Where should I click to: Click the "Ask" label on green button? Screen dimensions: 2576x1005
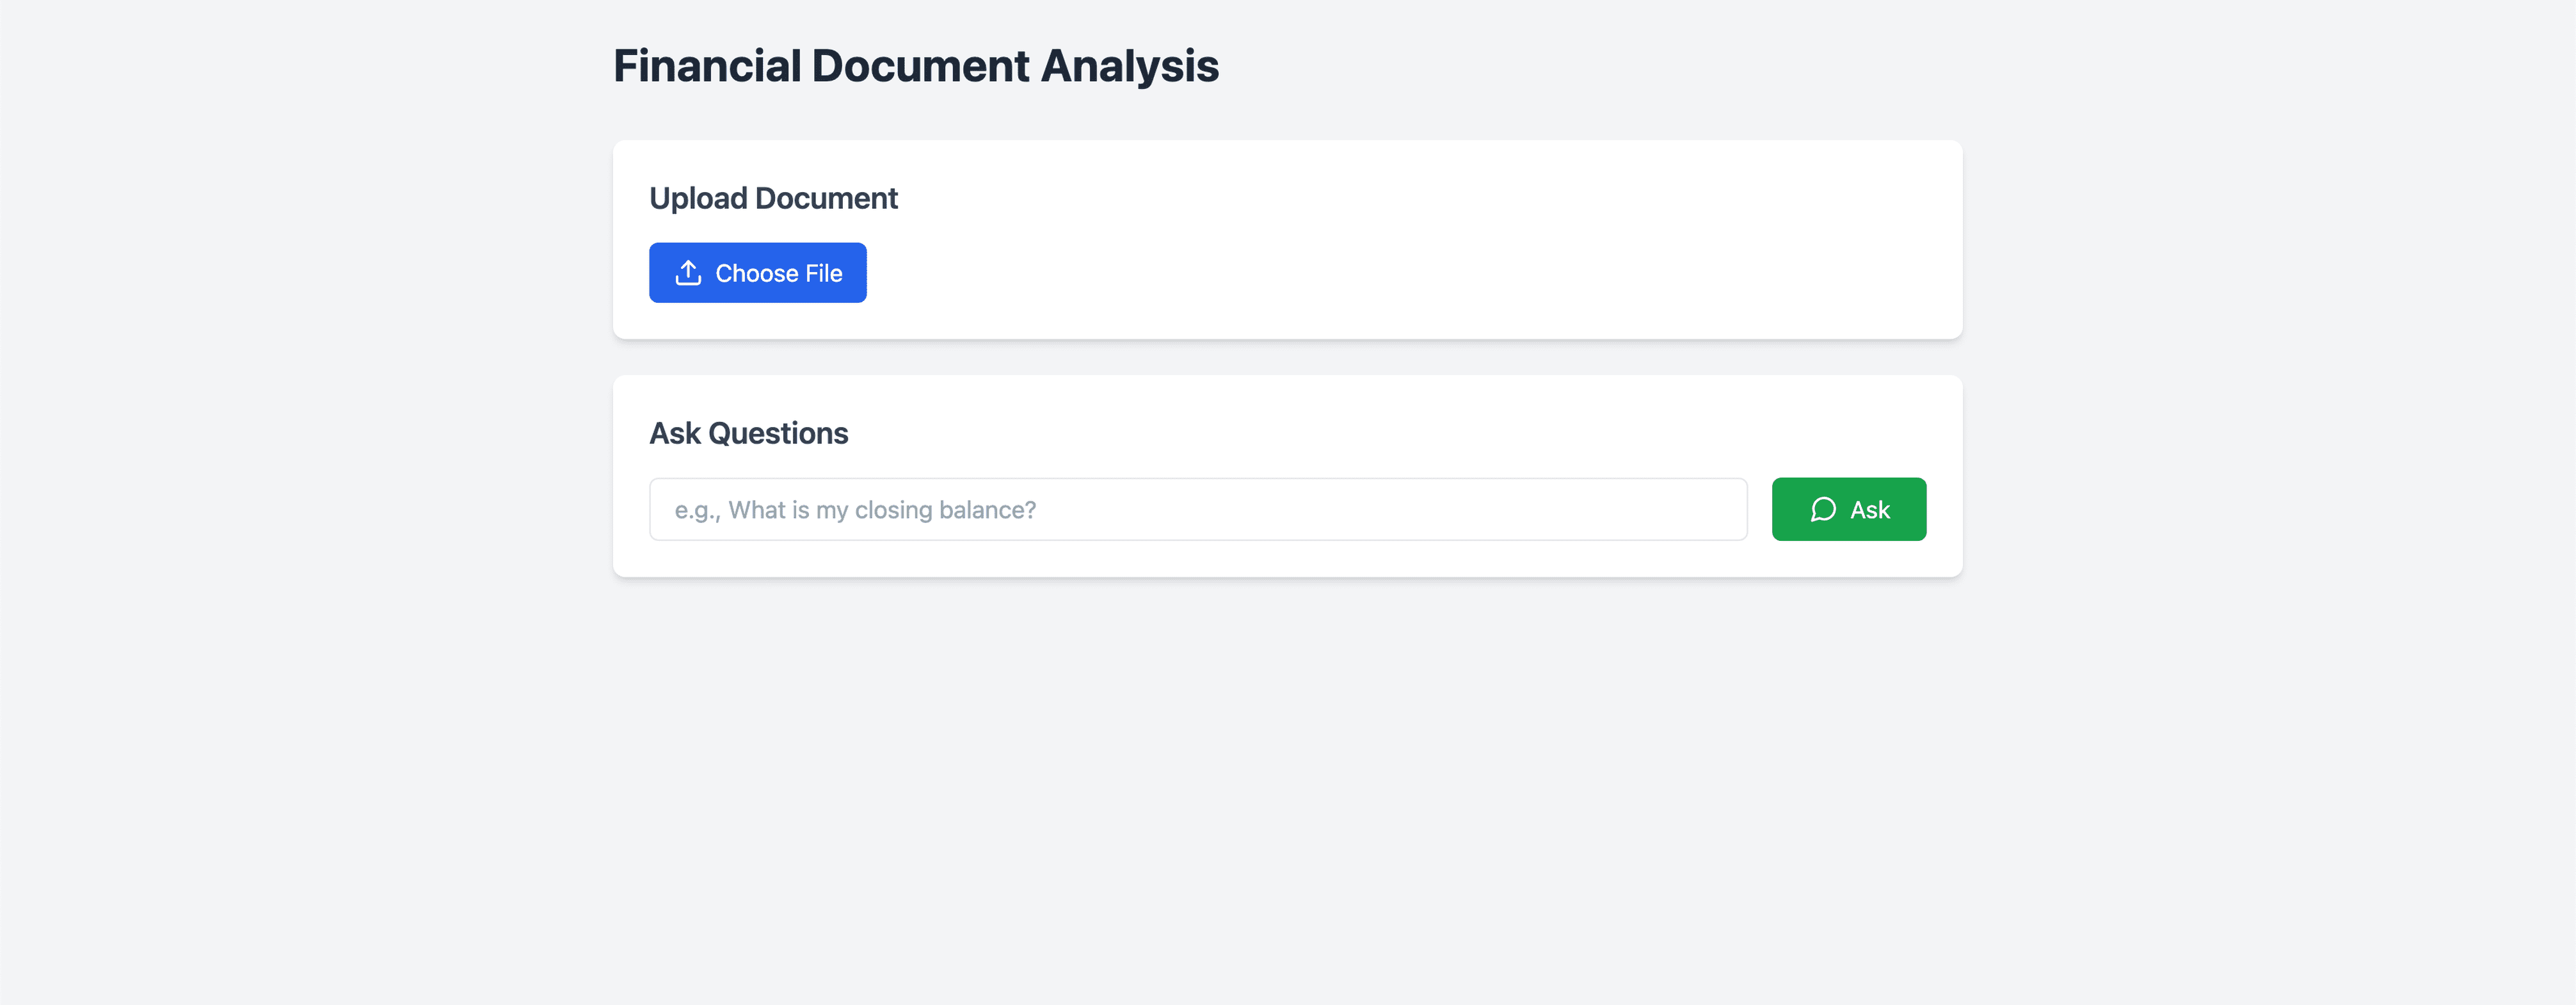[x=1869, y=510]
